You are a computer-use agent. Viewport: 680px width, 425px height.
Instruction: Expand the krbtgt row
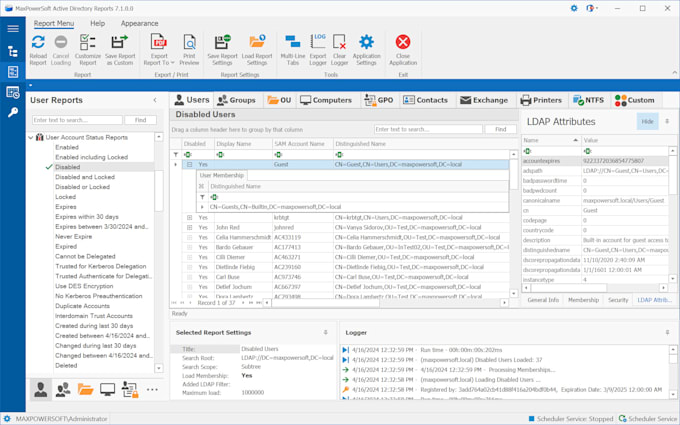(190, 217)
